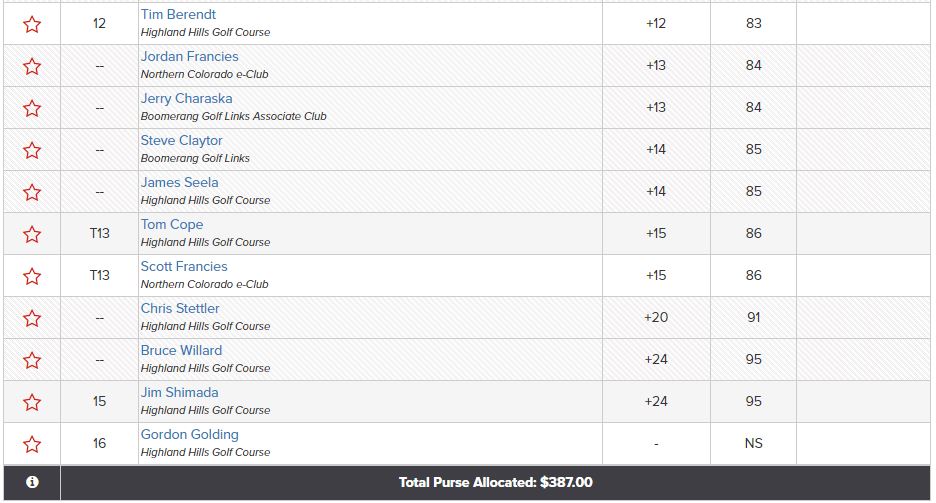Image resolution: width=936 pixels, height=503 pixels.
Task: Favorite Tom Cope using star icon
Action: coord(32,234)
